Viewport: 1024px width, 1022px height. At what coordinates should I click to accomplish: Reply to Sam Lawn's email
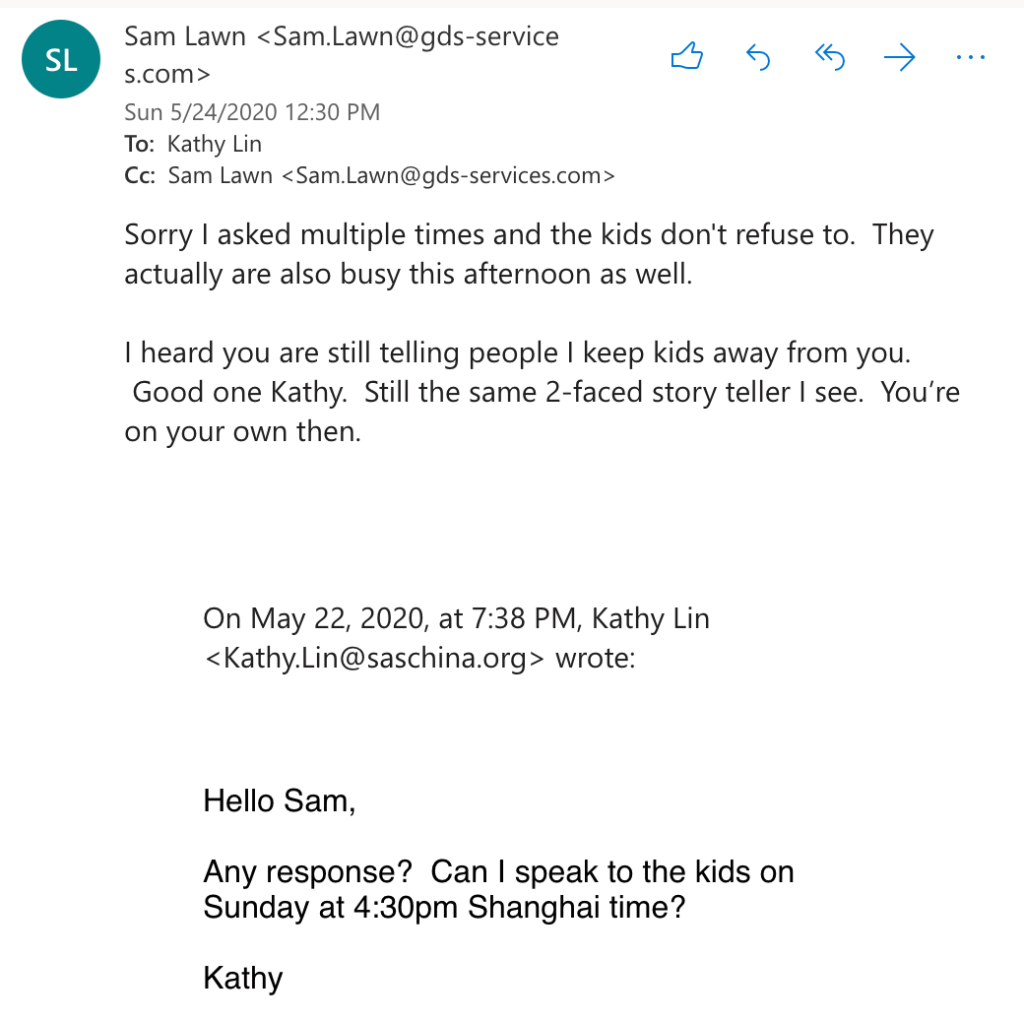coord(758,58)
